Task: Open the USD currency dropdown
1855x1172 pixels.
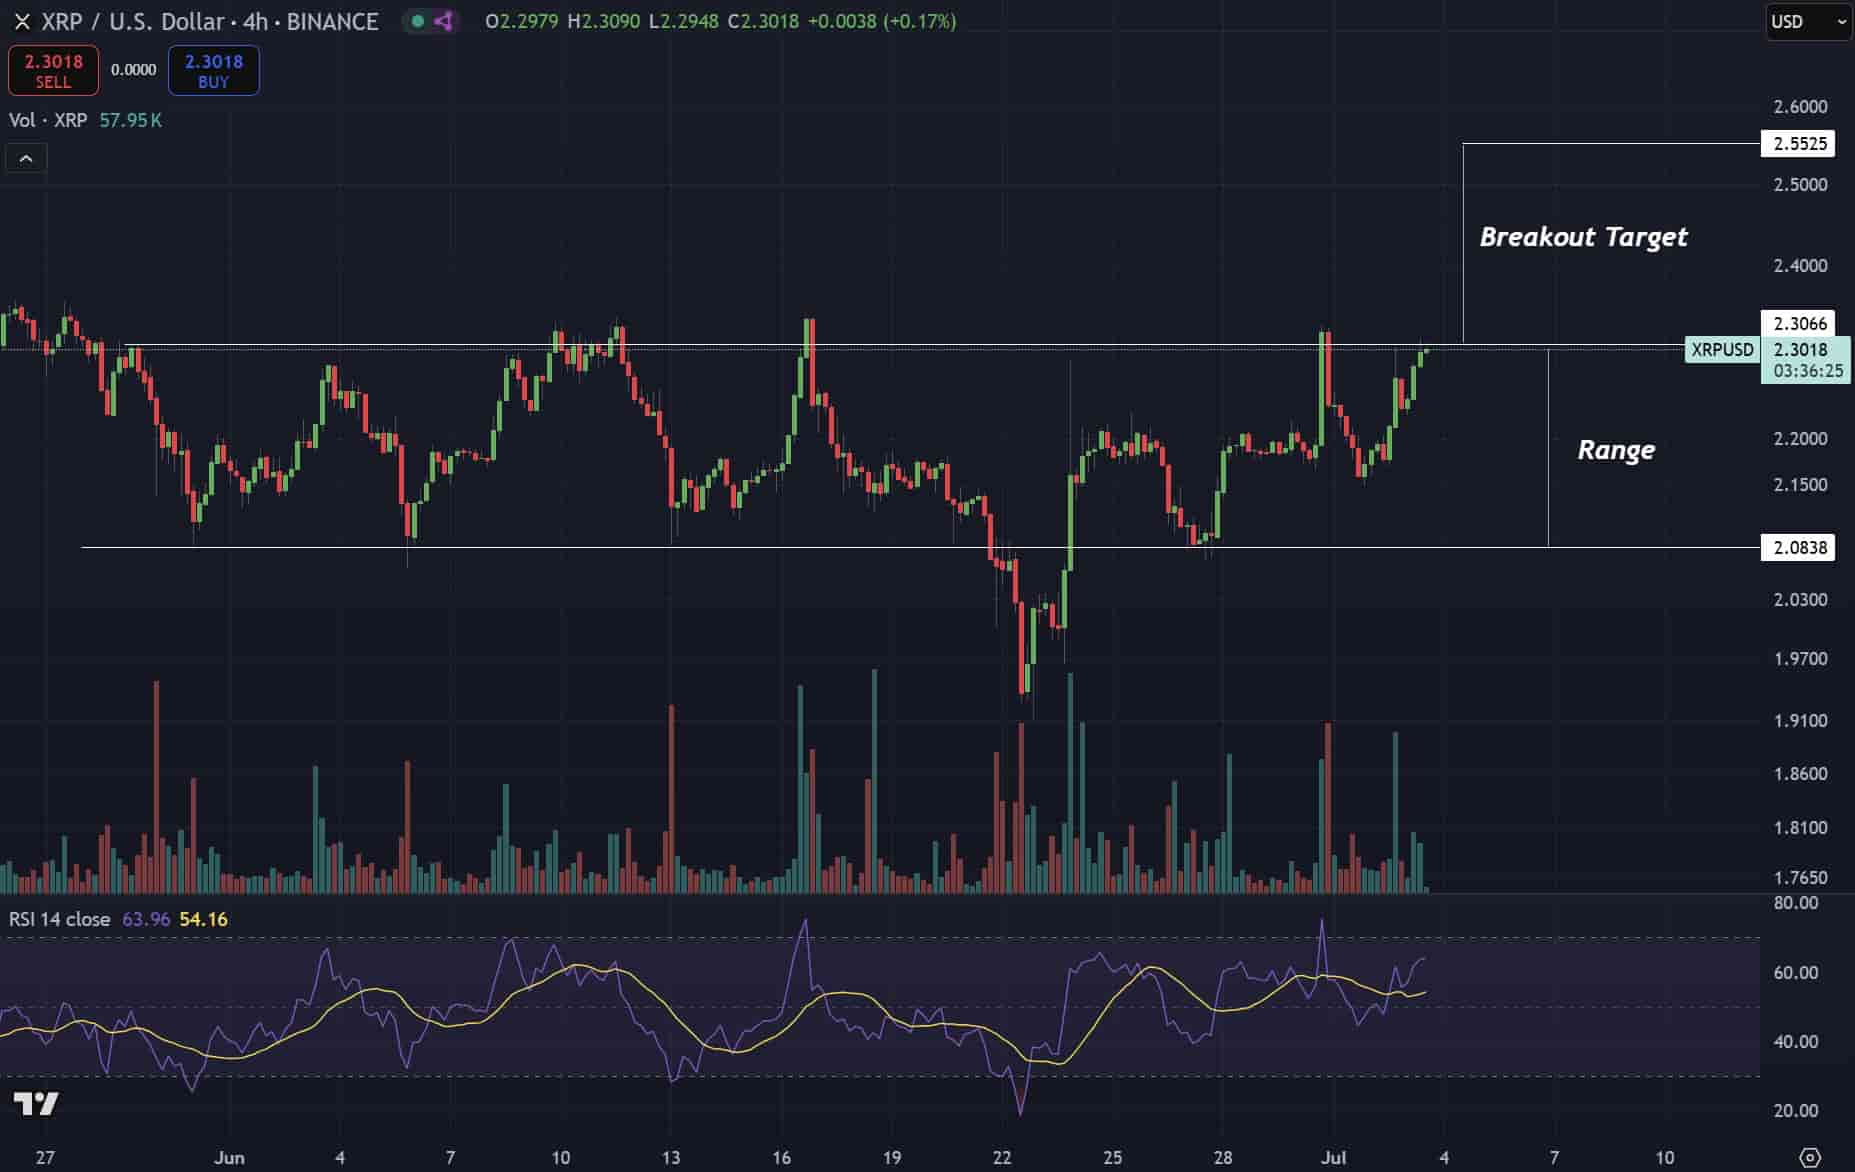Action: pyautogui.click(x=1809, y=21)
